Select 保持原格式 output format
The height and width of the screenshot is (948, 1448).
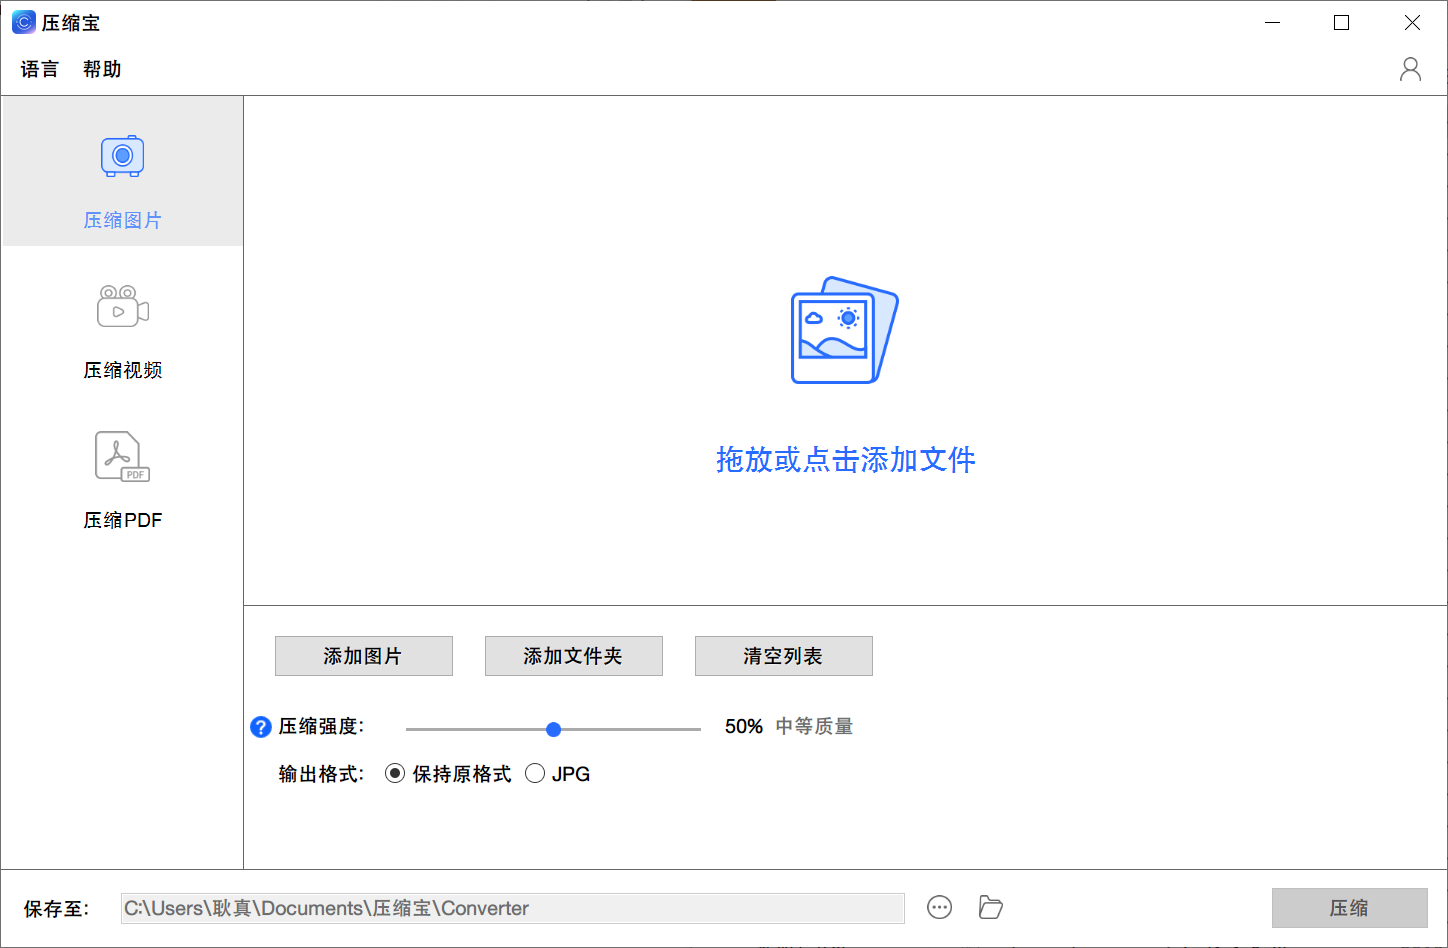395,773
